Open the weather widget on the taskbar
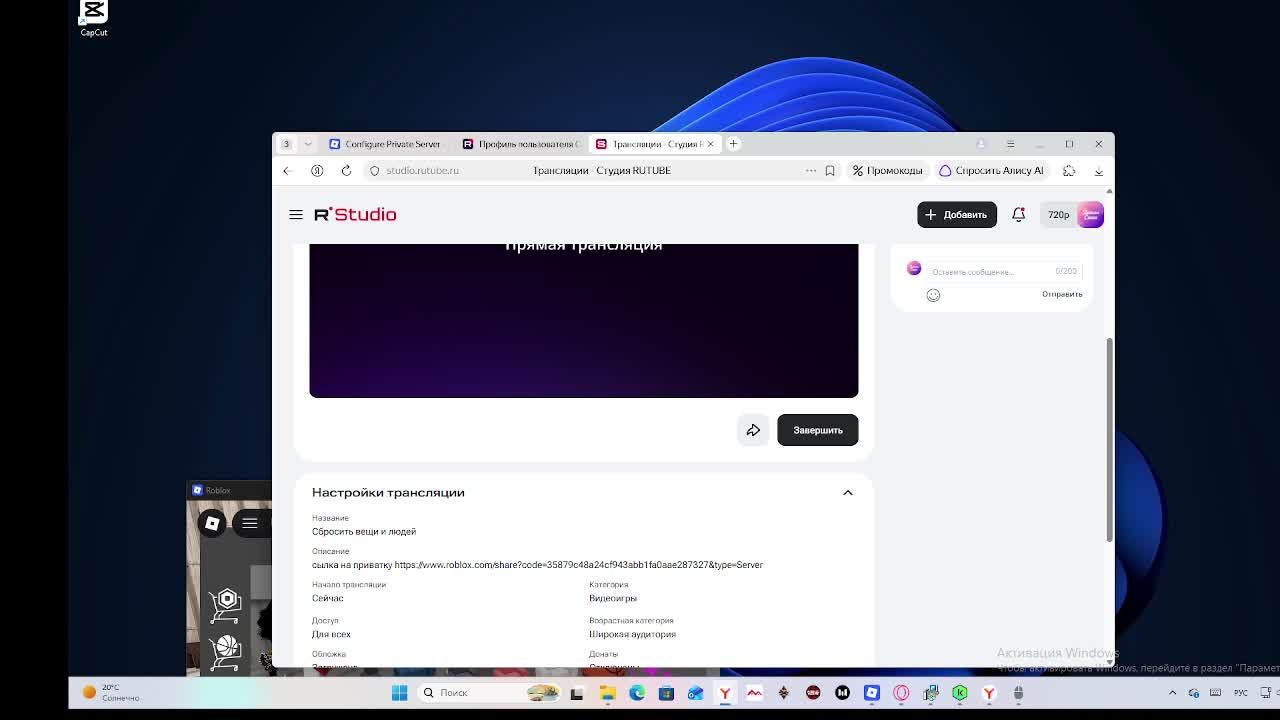 pyautogui.click(x=112, y=693)
